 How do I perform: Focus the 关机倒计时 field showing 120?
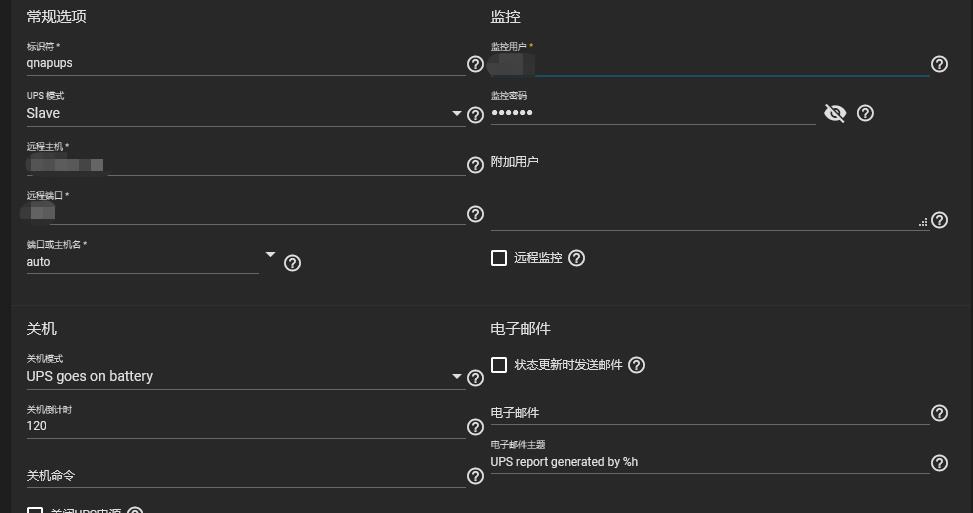246,426
